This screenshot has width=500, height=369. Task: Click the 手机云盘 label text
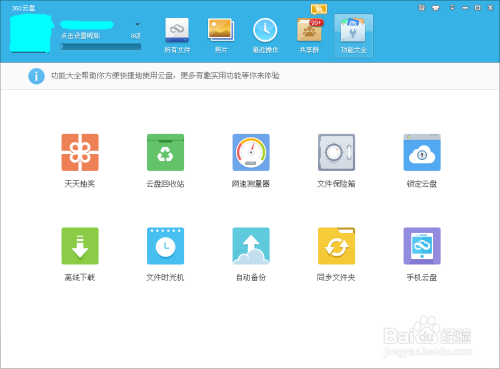pyautogui.click(x=422, y=277)
